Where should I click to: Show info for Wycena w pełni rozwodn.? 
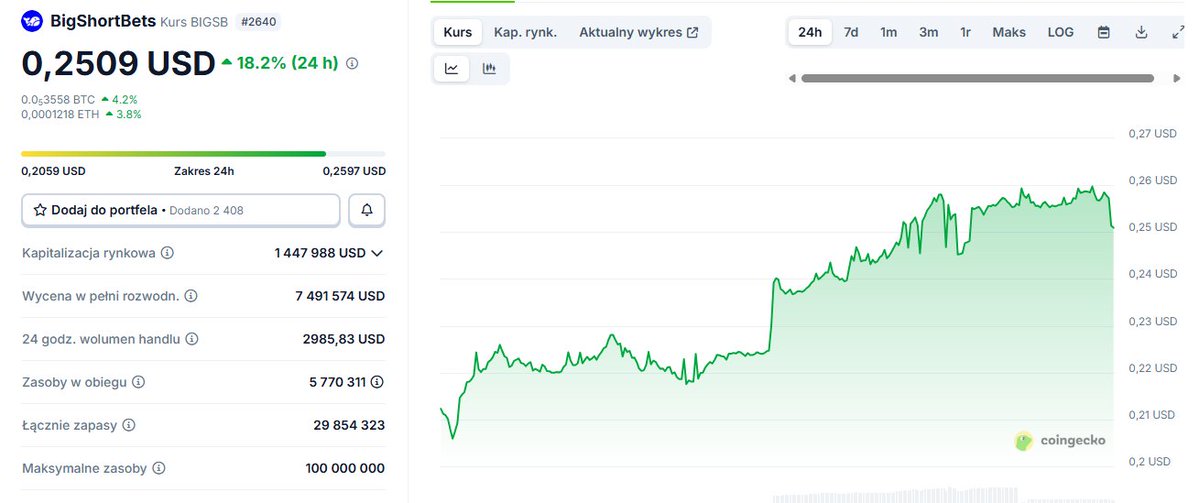191,296
